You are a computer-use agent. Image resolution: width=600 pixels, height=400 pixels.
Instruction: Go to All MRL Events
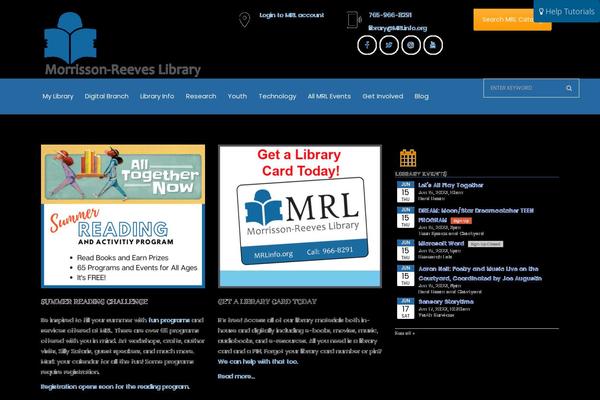click(329, 96)
